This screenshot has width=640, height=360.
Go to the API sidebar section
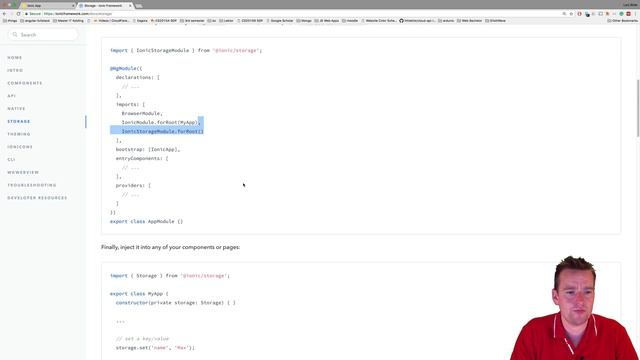point(11,96)
